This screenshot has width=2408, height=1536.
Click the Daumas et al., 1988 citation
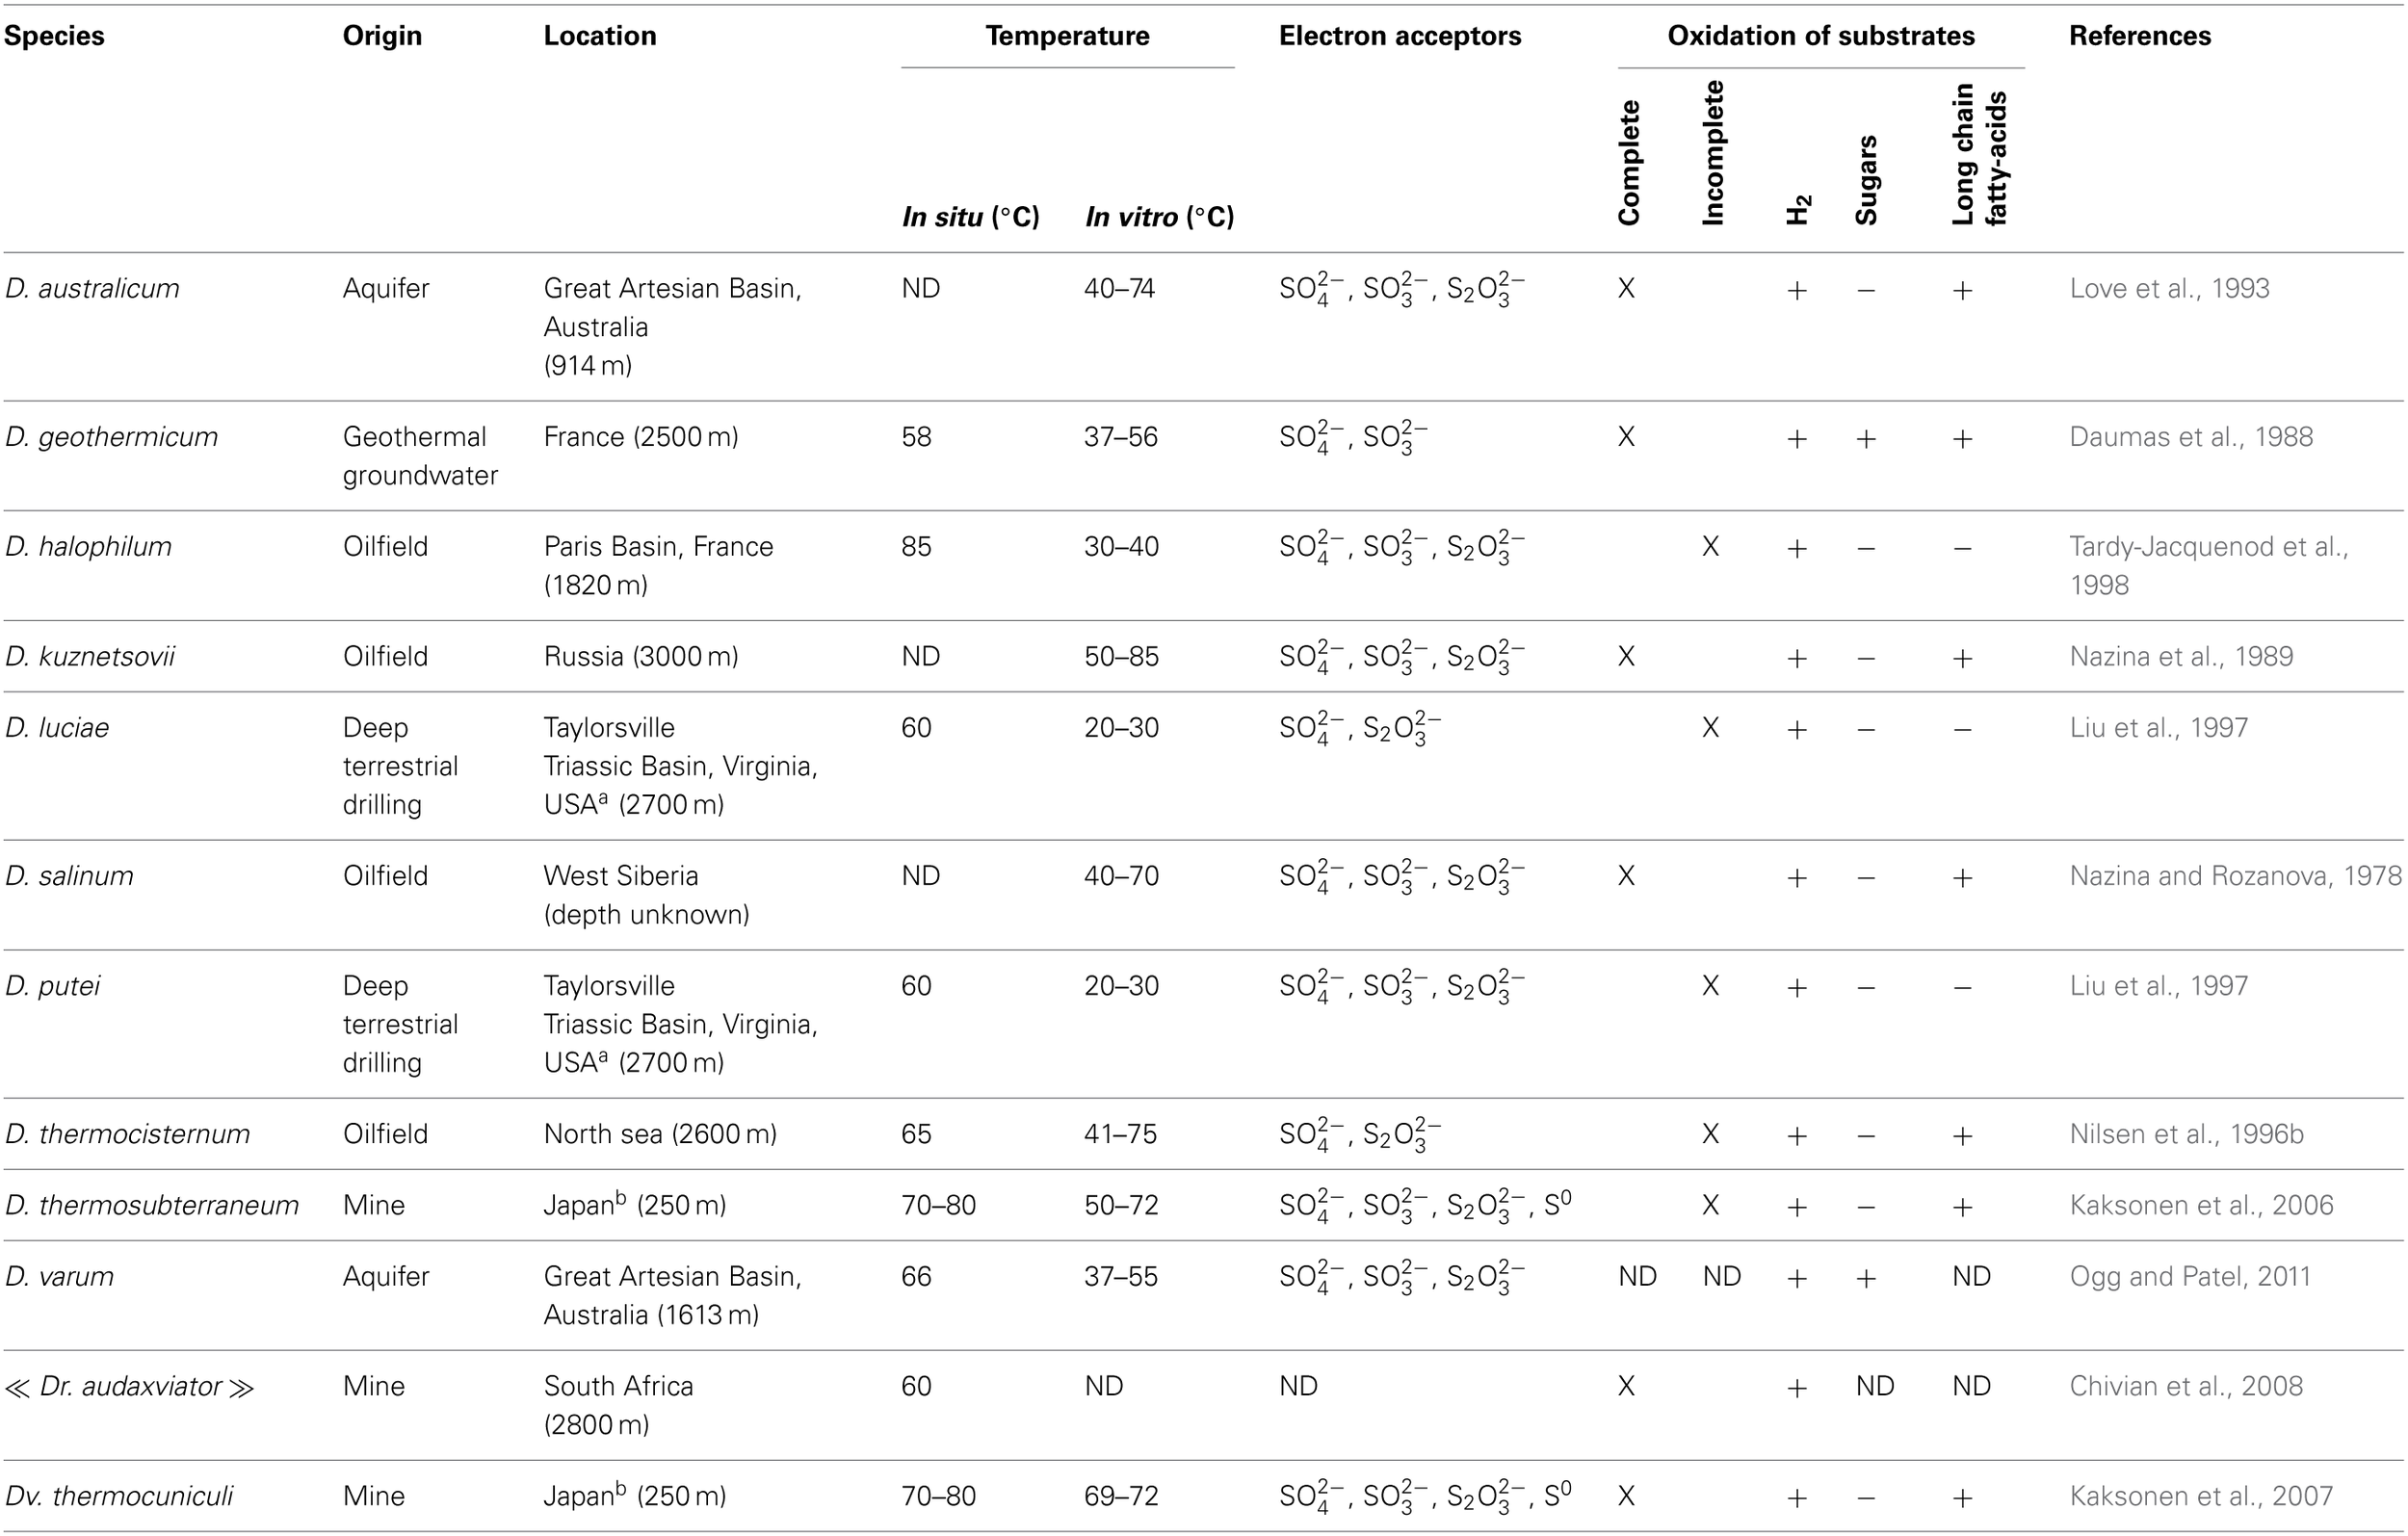2190,437
